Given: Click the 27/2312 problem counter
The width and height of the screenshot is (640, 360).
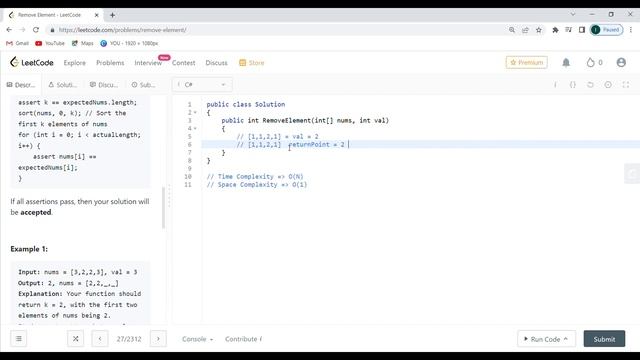Looking at the screenshot, I should tap(129, 339).
